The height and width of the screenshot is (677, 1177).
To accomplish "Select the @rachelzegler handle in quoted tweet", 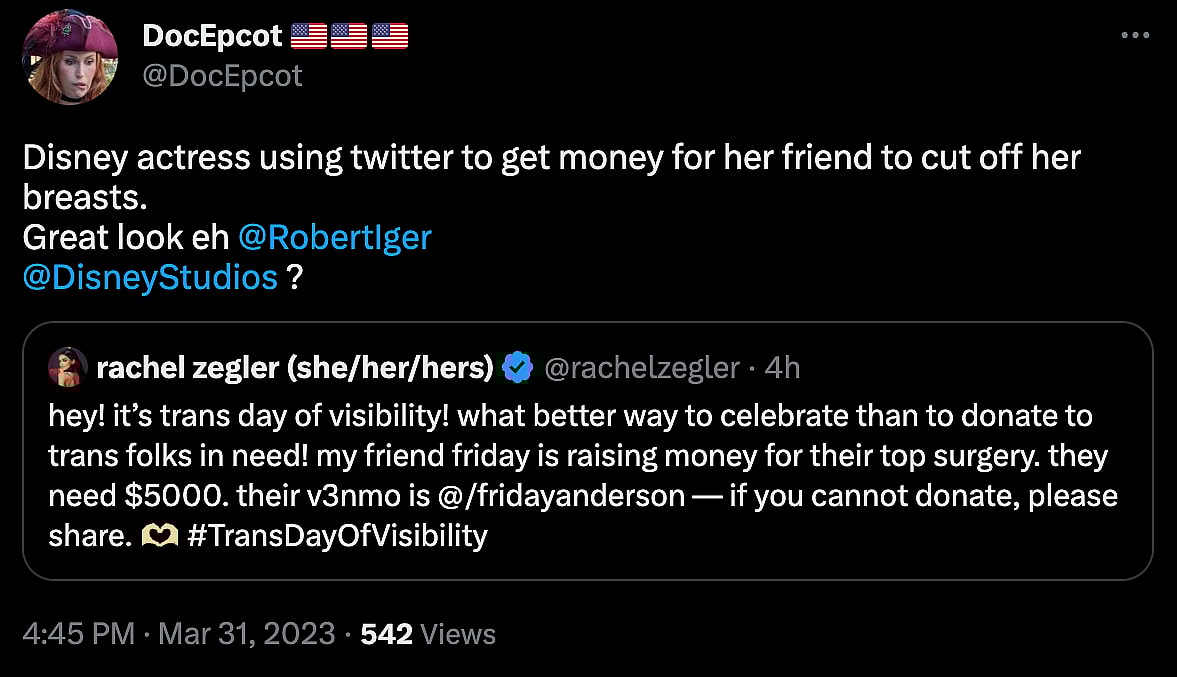I will (641, 369).
